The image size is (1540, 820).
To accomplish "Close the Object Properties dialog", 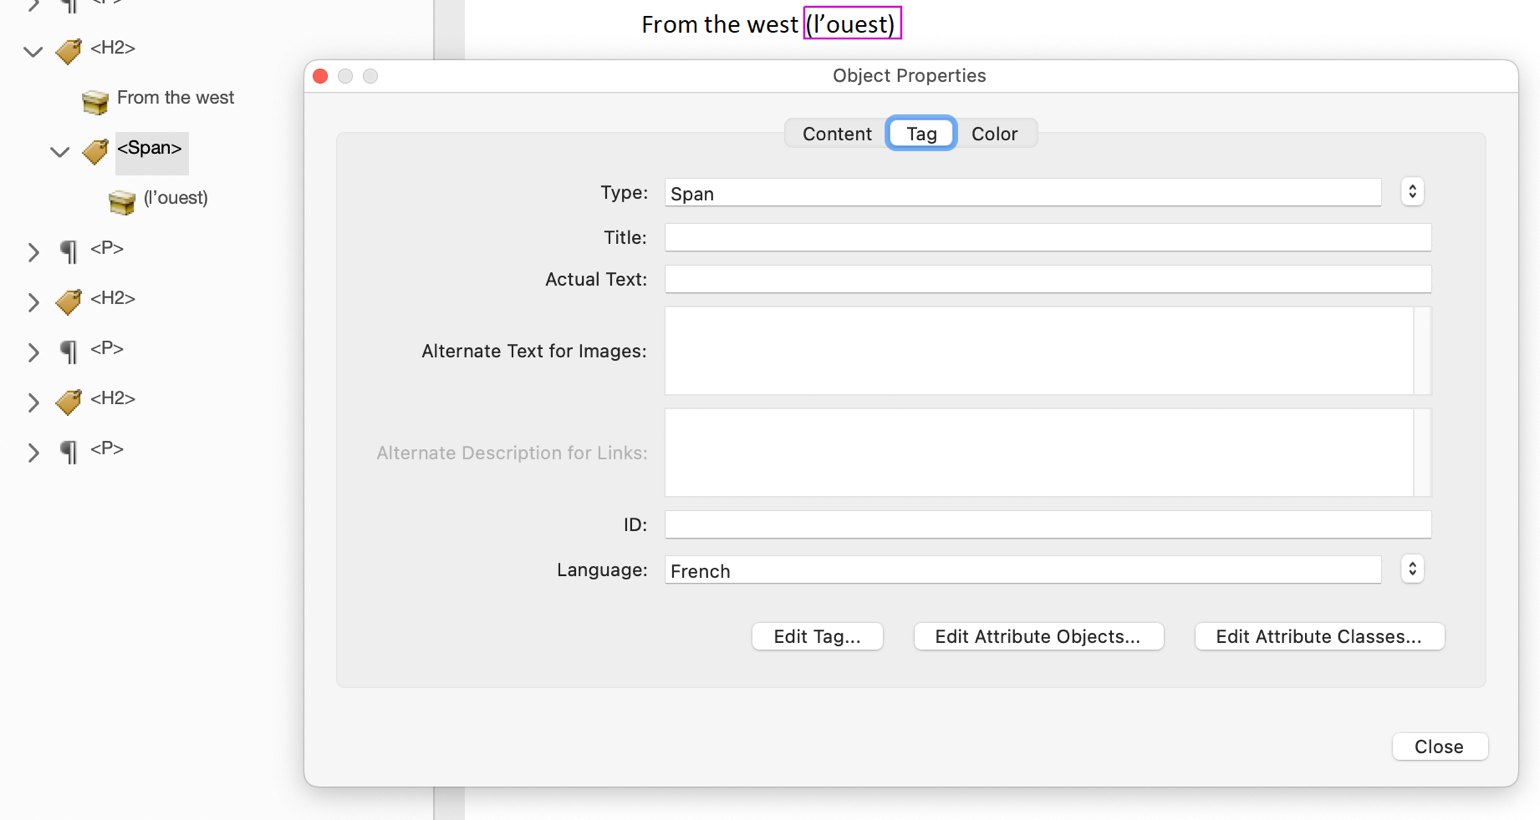I will 1439,746.
